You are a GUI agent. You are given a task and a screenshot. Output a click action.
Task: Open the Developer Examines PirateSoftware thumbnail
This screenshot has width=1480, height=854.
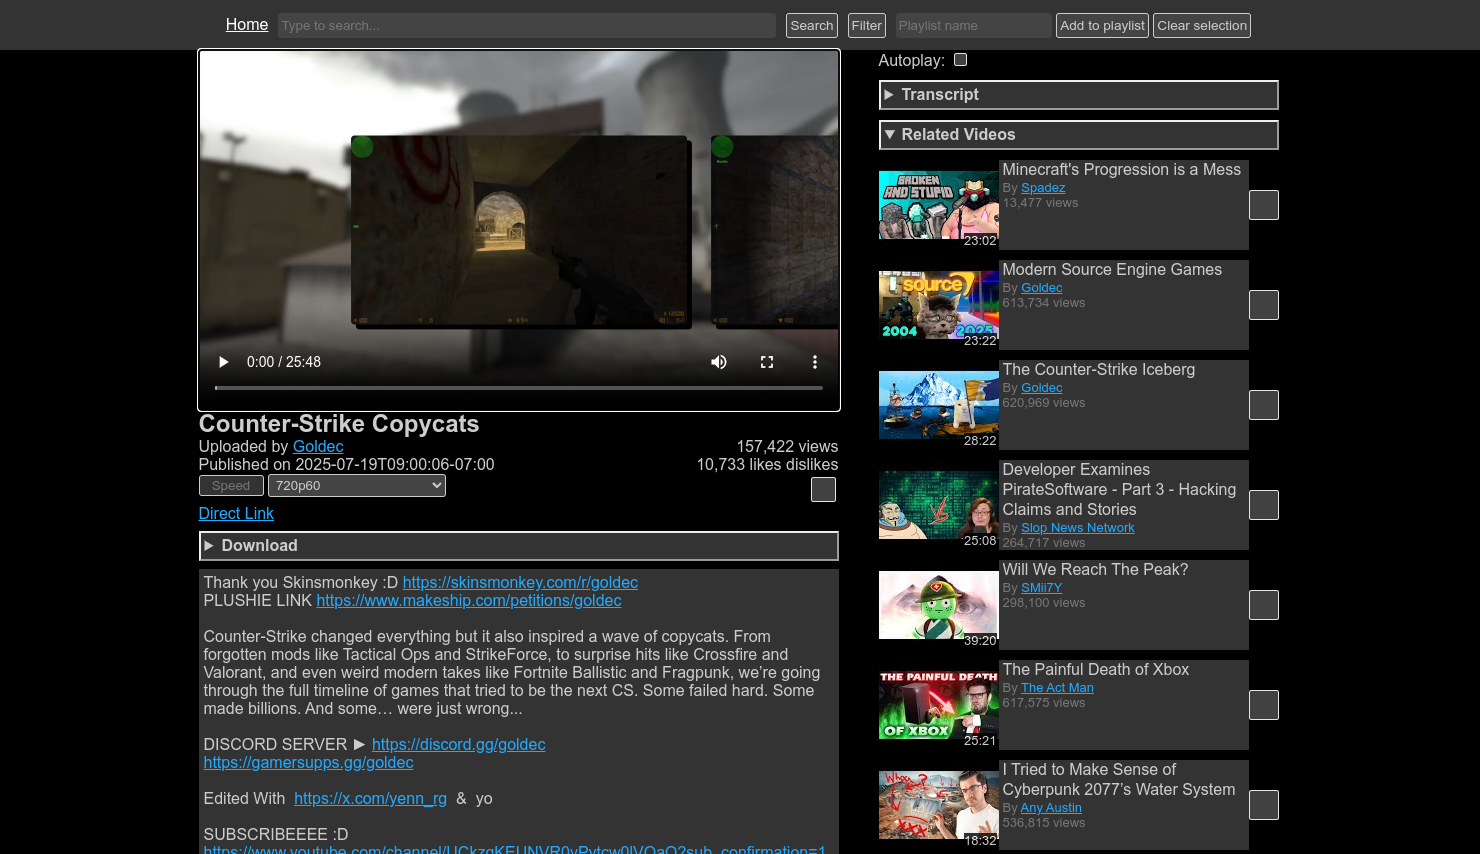pyautogui.click(x=939, y=505)
